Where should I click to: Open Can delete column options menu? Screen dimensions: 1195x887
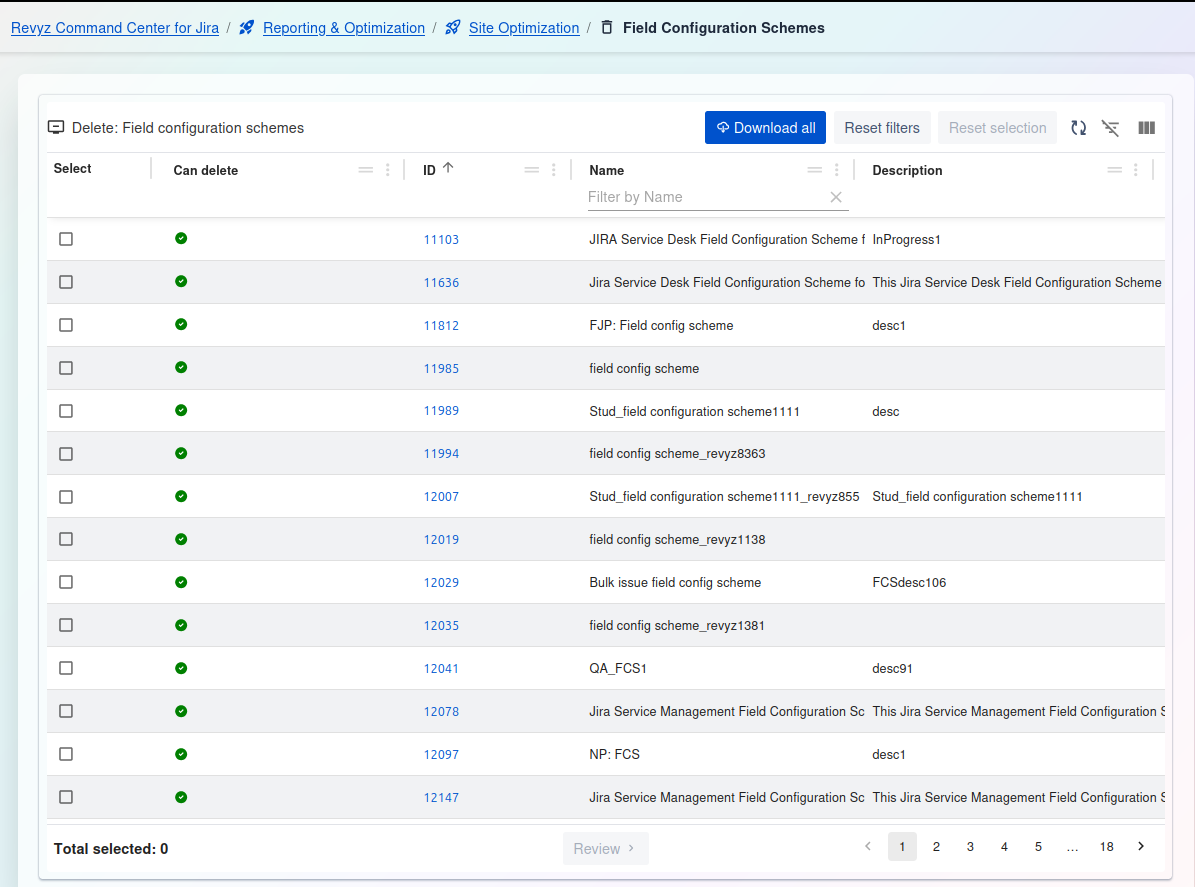388,170
